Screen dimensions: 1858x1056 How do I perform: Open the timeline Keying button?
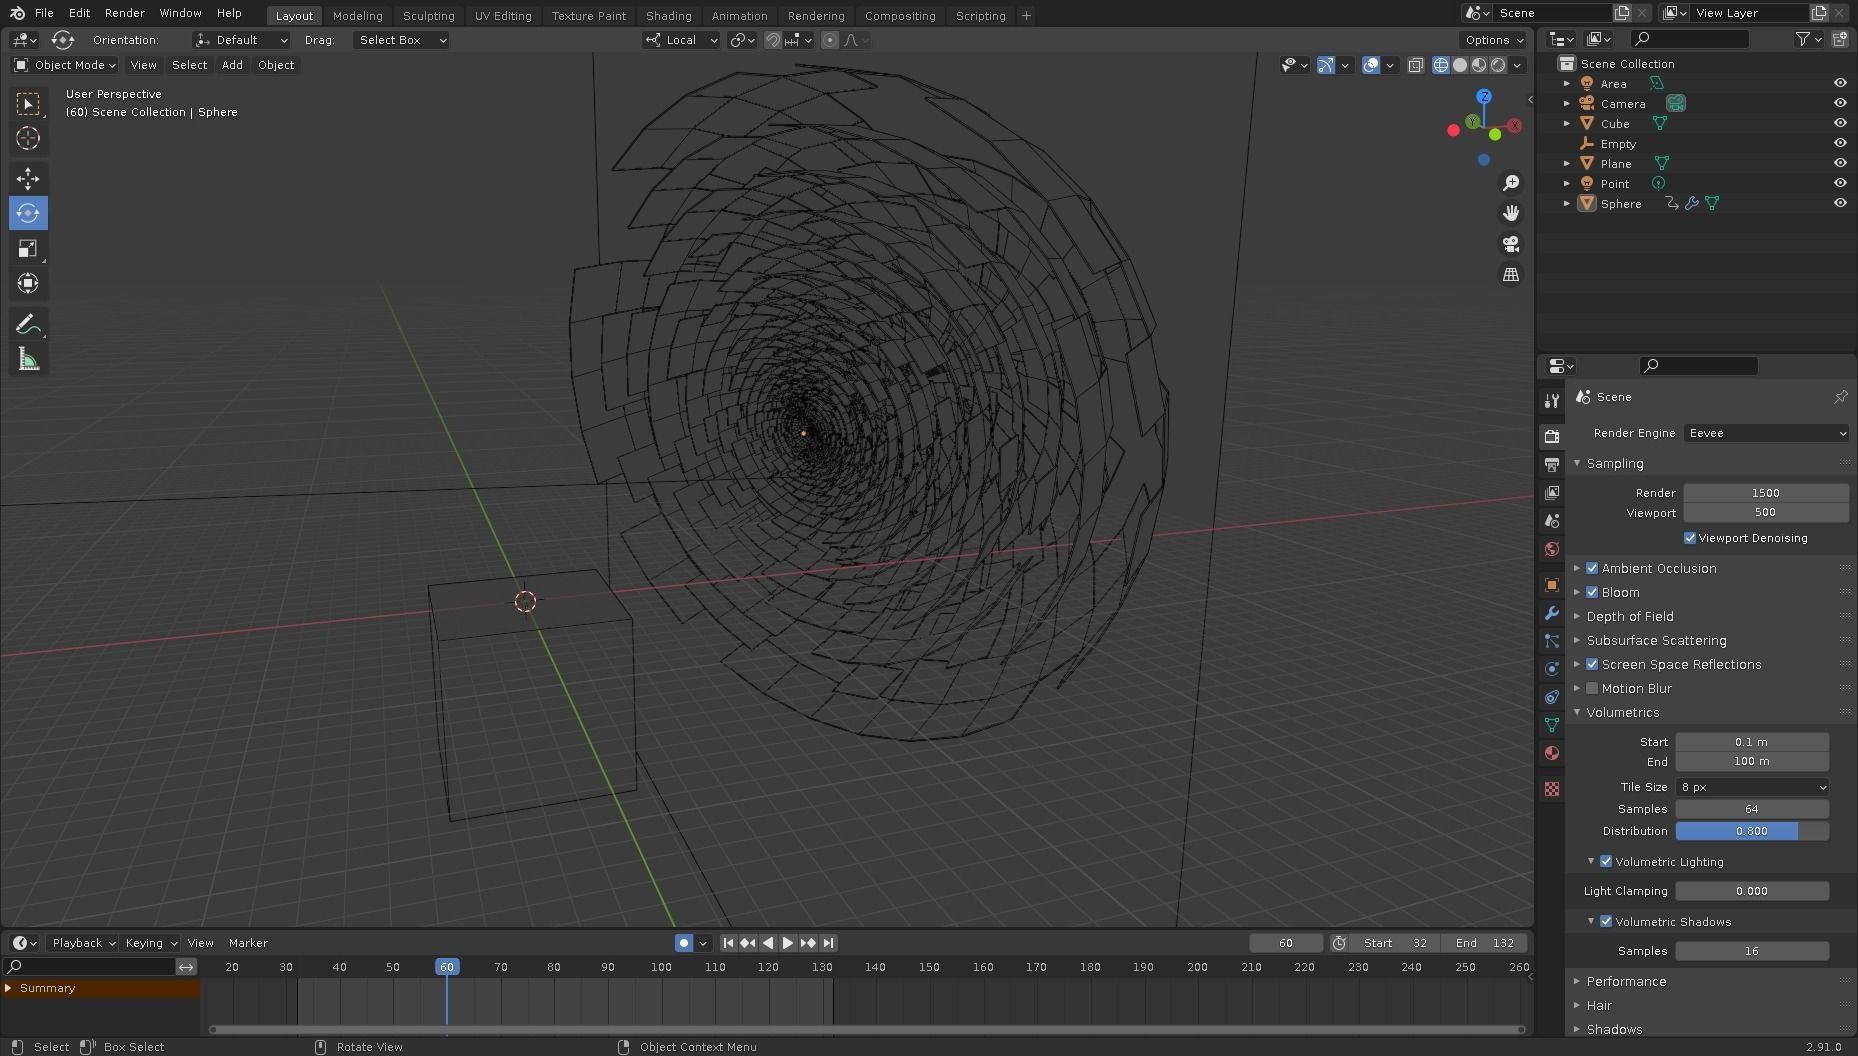pyautogui.click(x=150, y=943)
